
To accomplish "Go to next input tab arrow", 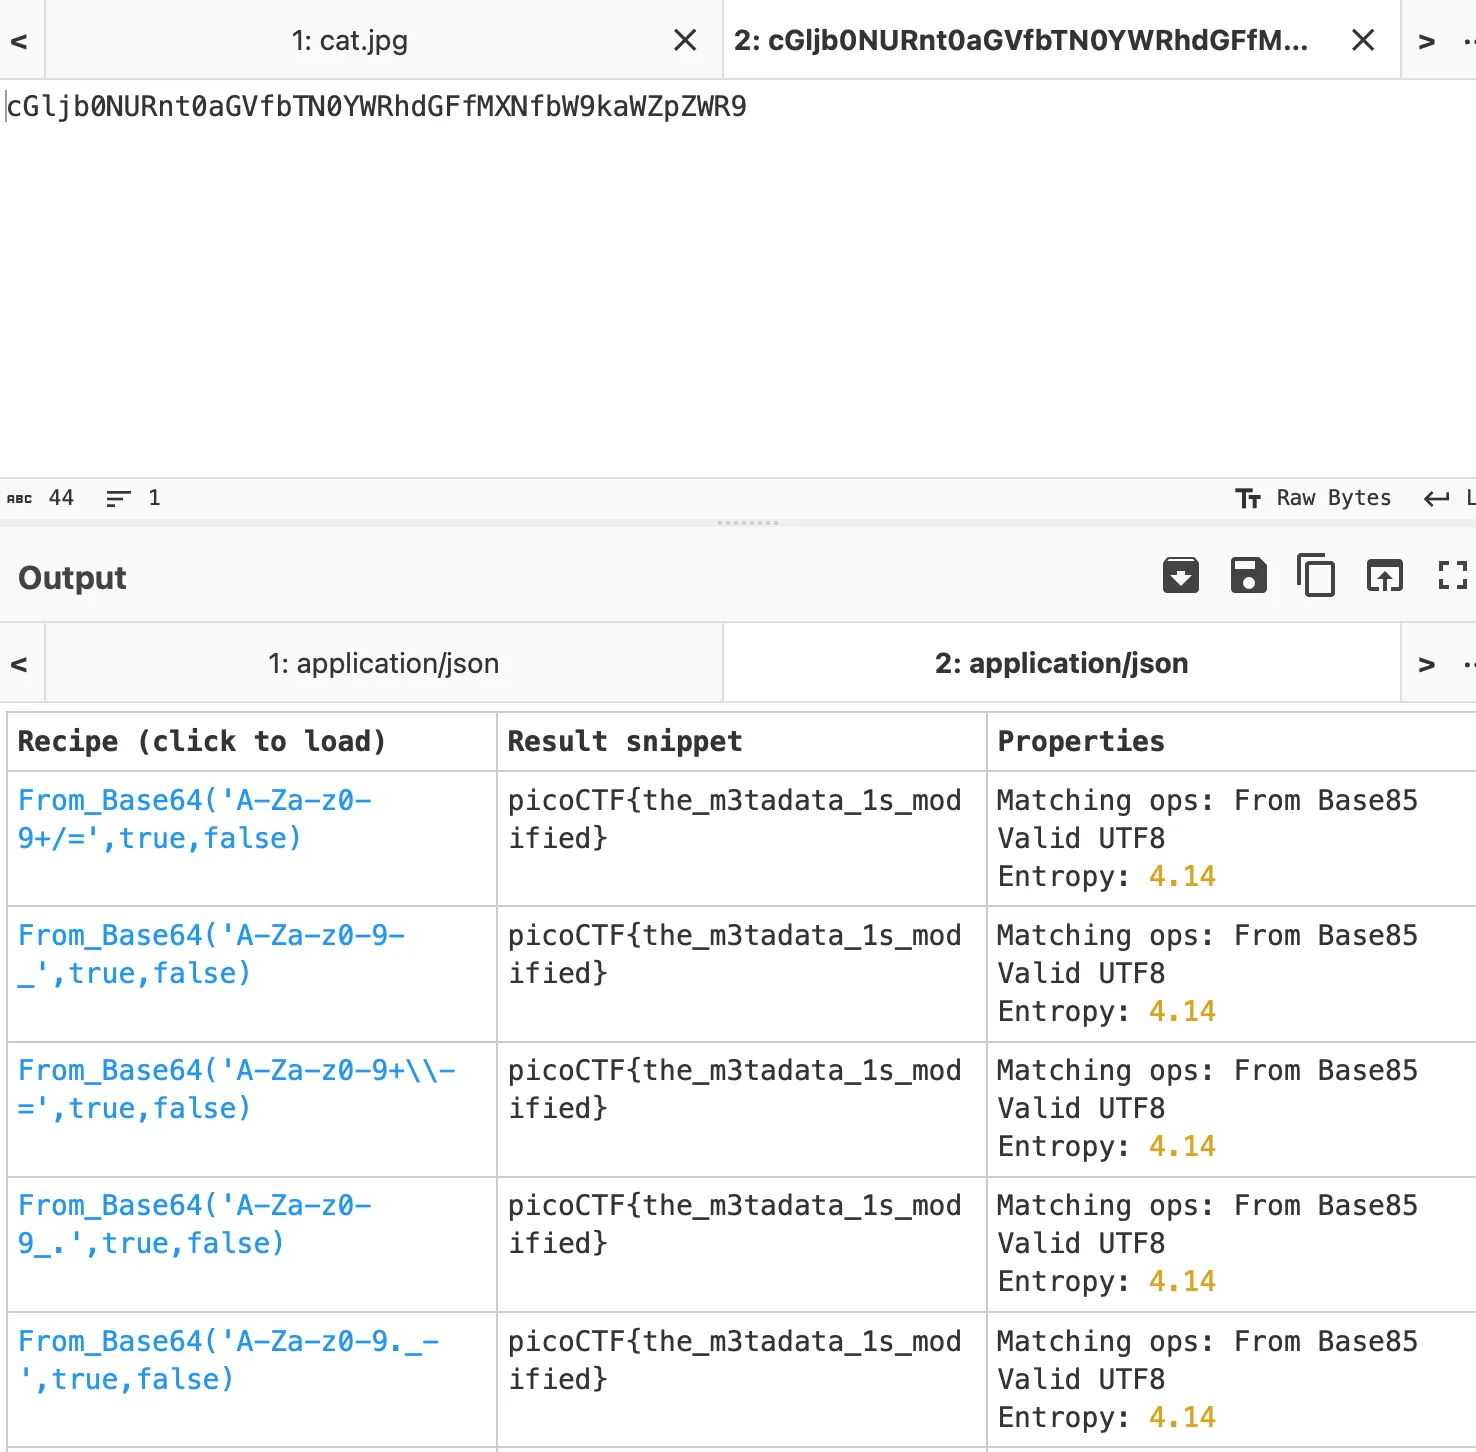I will click(1427, 41).
